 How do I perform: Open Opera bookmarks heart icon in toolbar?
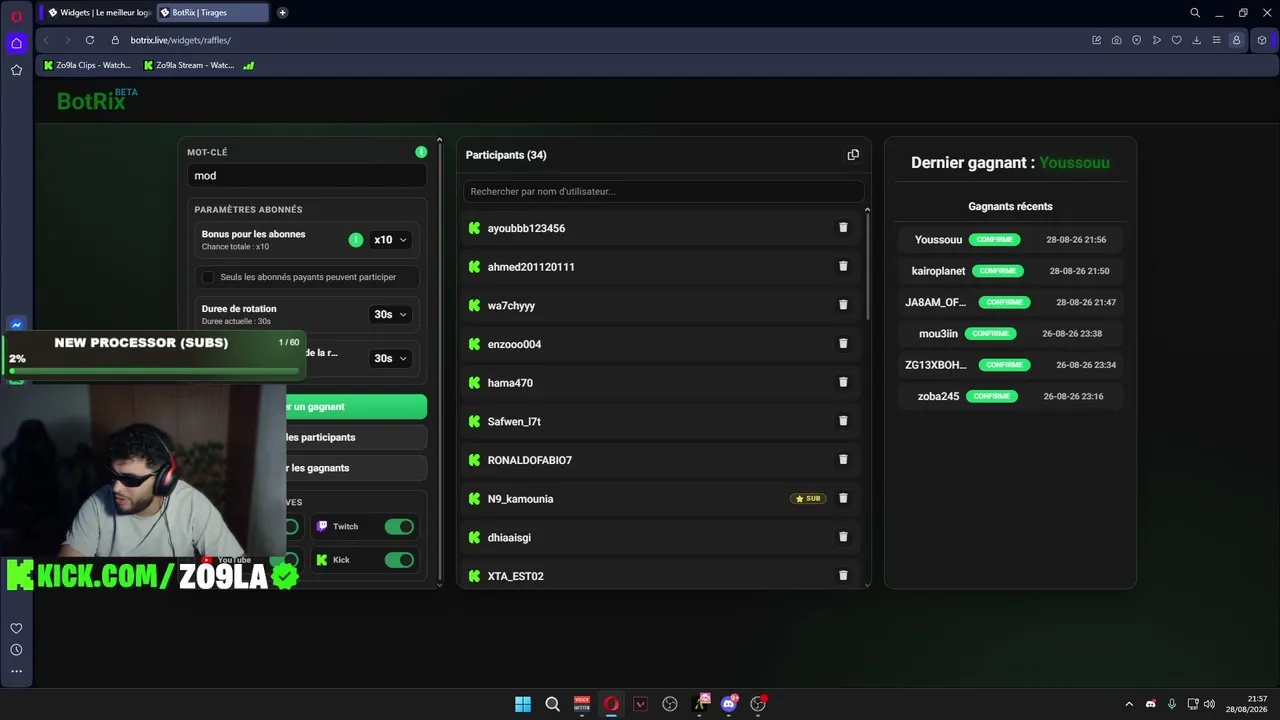pos(1176,40)
